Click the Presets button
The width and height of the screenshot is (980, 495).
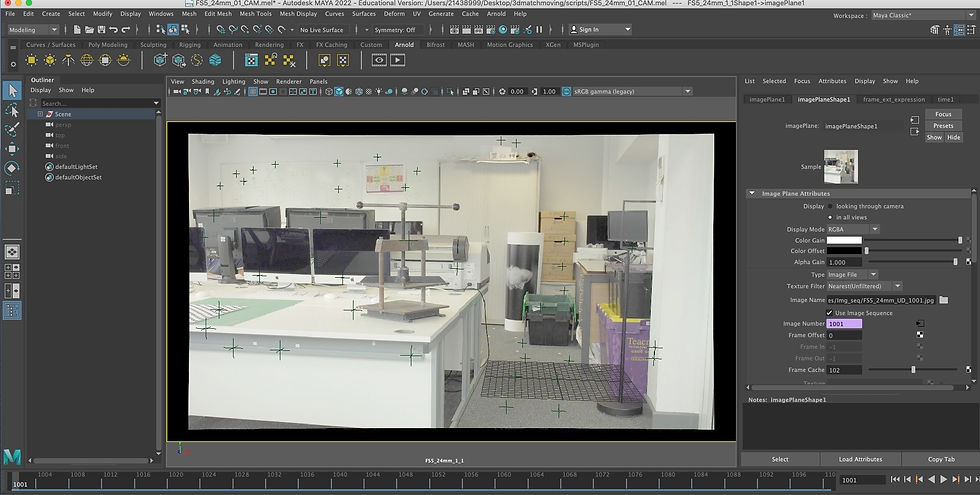[x=943, y=126]
